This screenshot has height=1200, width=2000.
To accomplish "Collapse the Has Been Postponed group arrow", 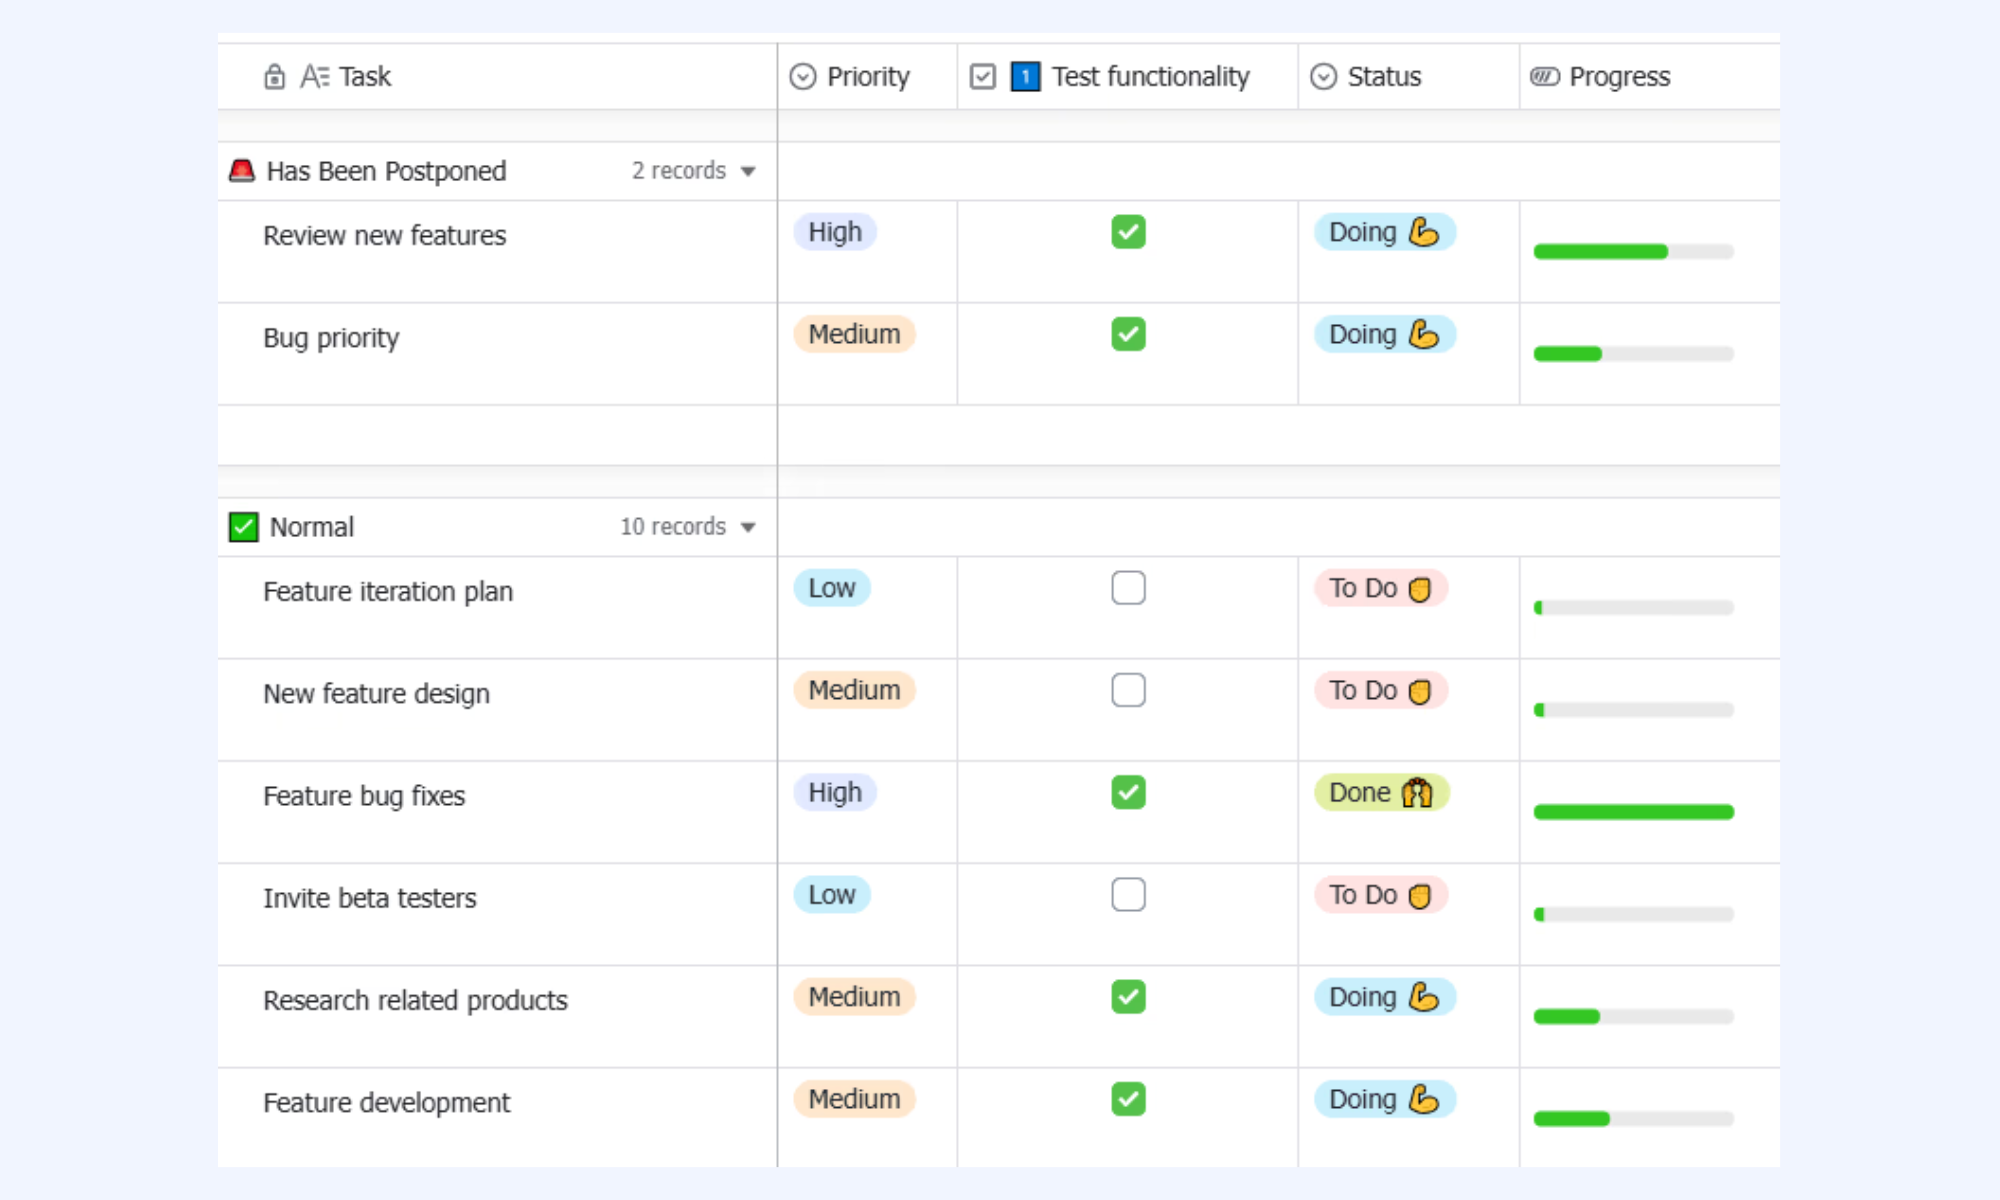I will [748, 172].
